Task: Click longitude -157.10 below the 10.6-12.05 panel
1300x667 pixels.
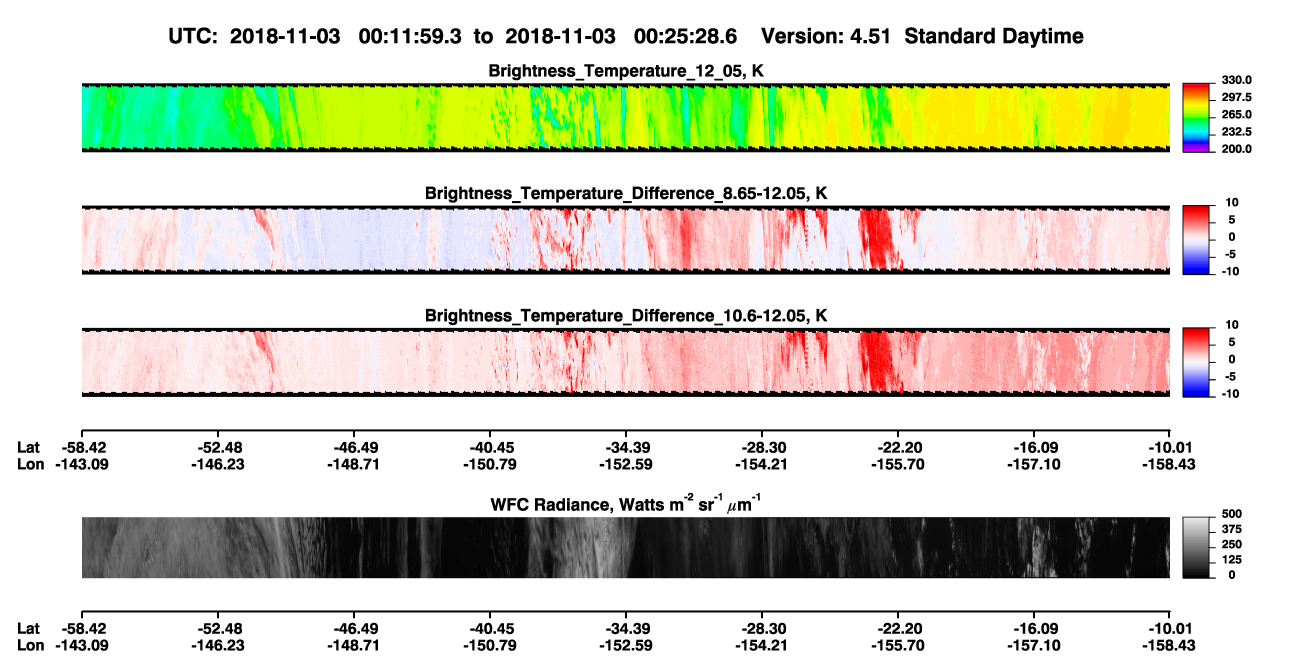Action: (x=1033, y=464)
